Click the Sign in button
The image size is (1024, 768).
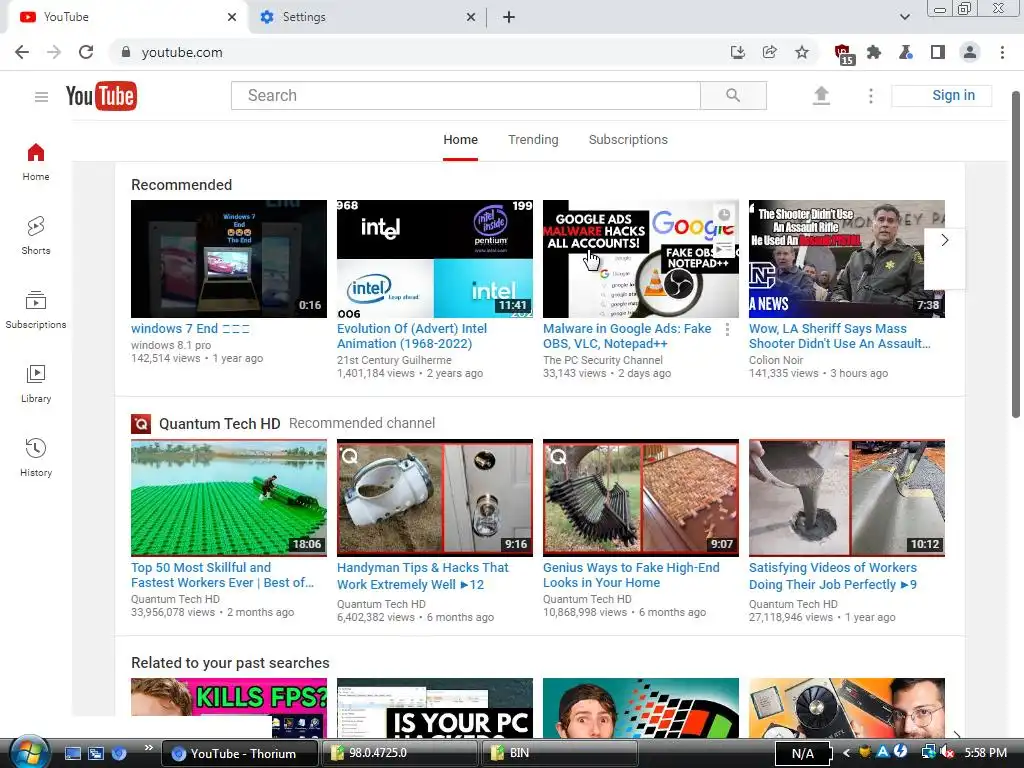point(941,95)
